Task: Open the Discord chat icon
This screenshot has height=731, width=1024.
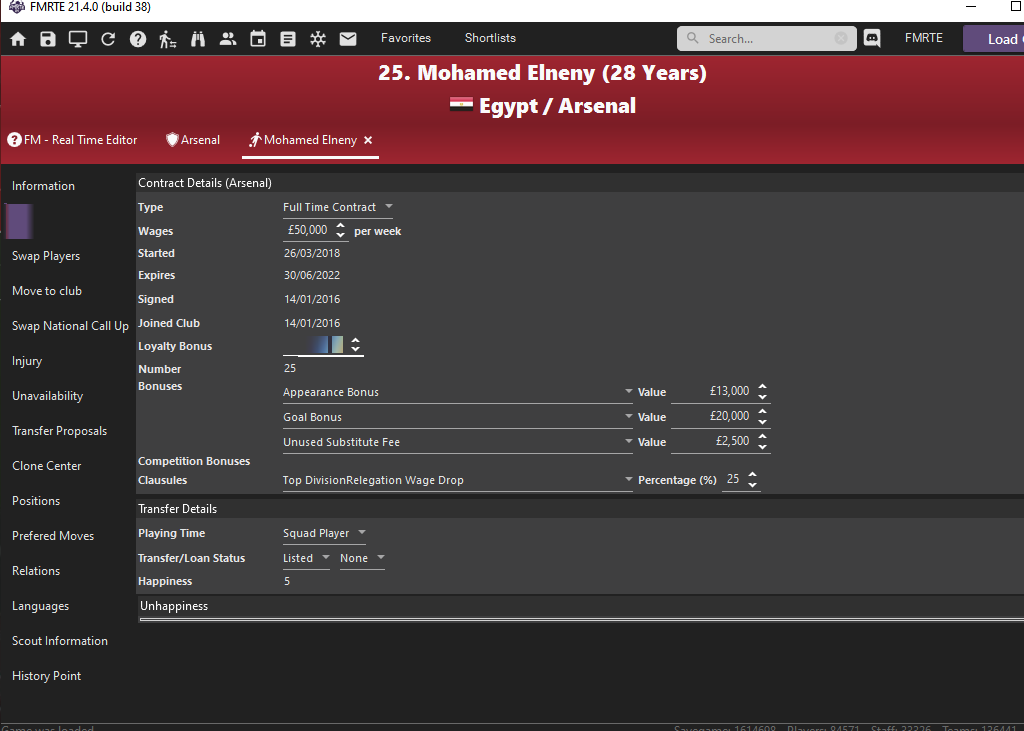Action: click(x=872, y=38)
